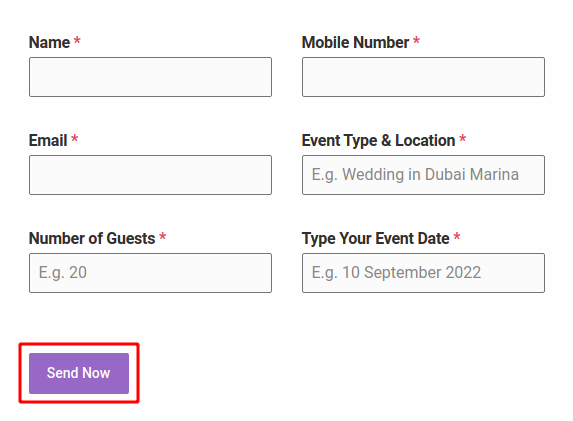The image size is (573, 421).
Task: Click the asterisk after Type Your Event Date
Action: coord(457,236)
